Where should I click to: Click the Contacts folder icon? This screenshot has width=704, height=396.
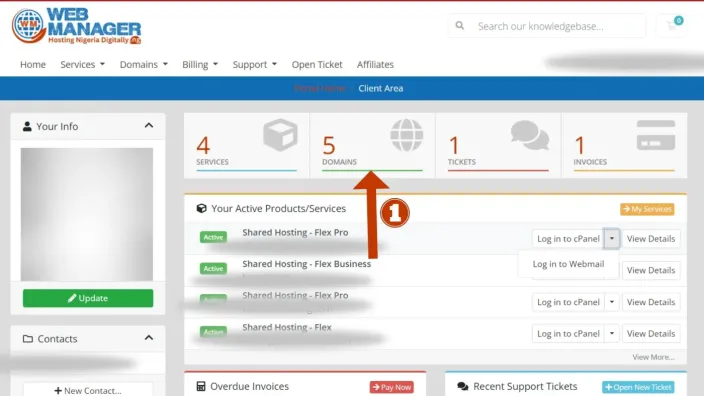pyautogui.click(x=28, y=339)
